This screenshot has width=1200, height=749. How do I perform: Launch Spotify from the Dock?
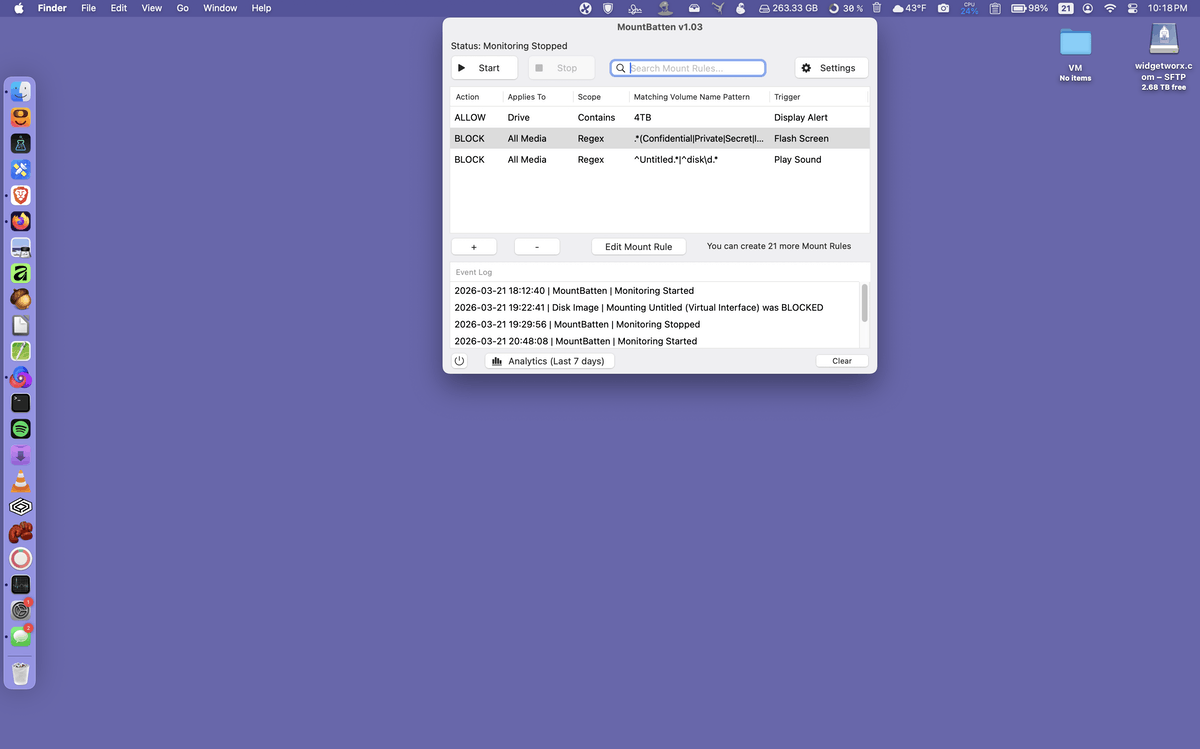coord(21,429)
